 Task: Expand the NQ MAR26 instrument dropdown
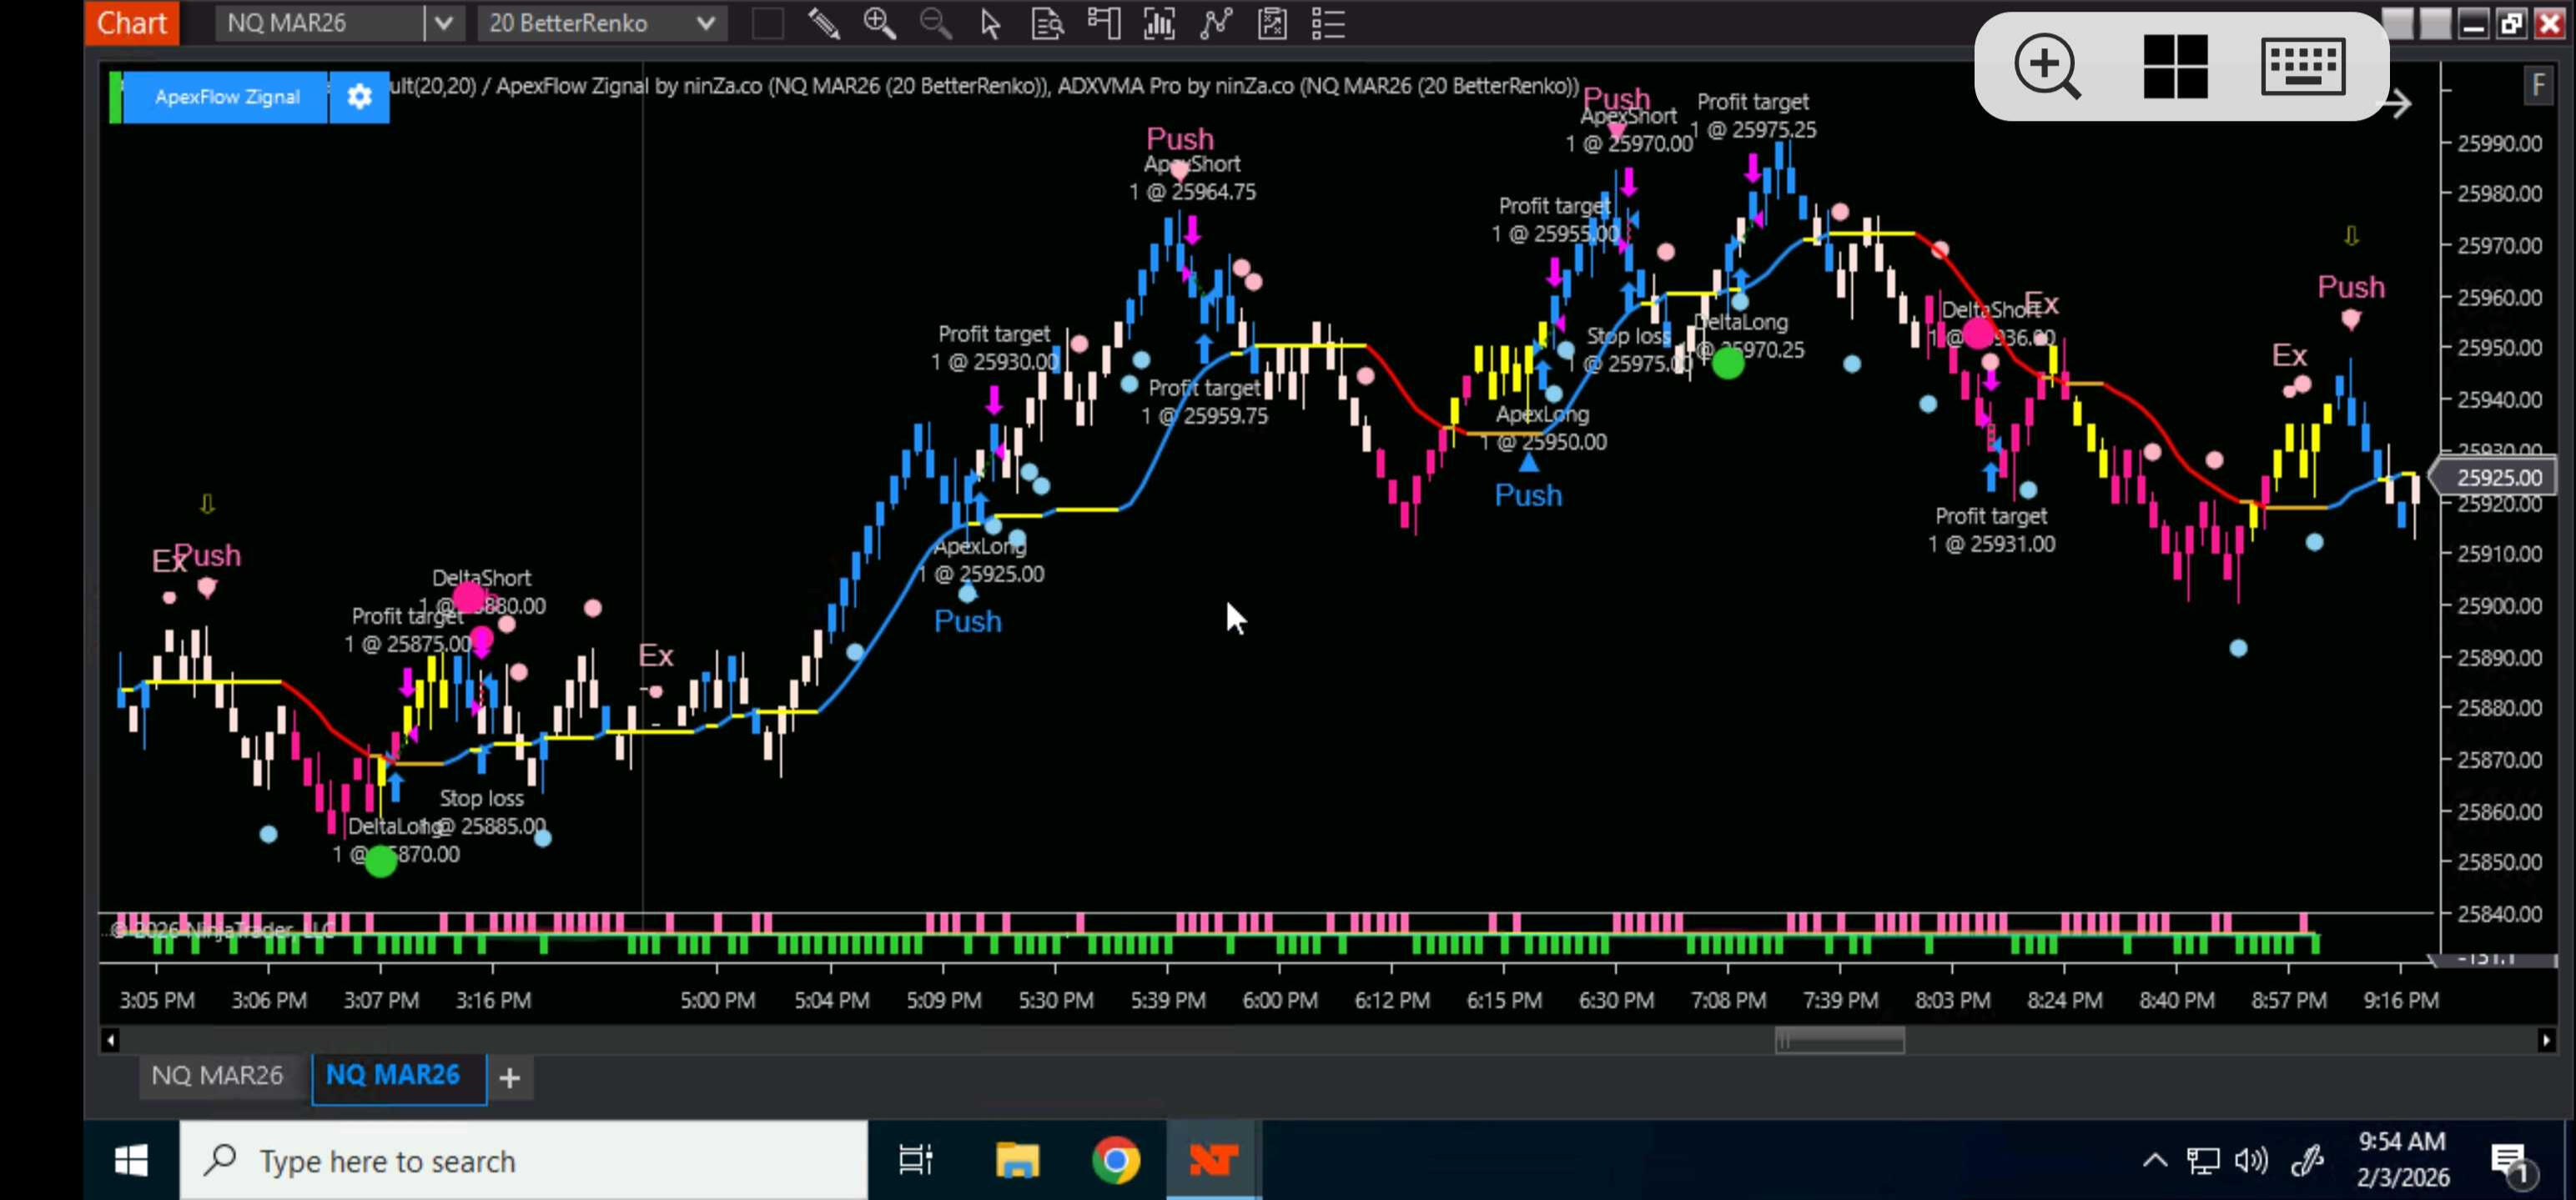point(444,23)
